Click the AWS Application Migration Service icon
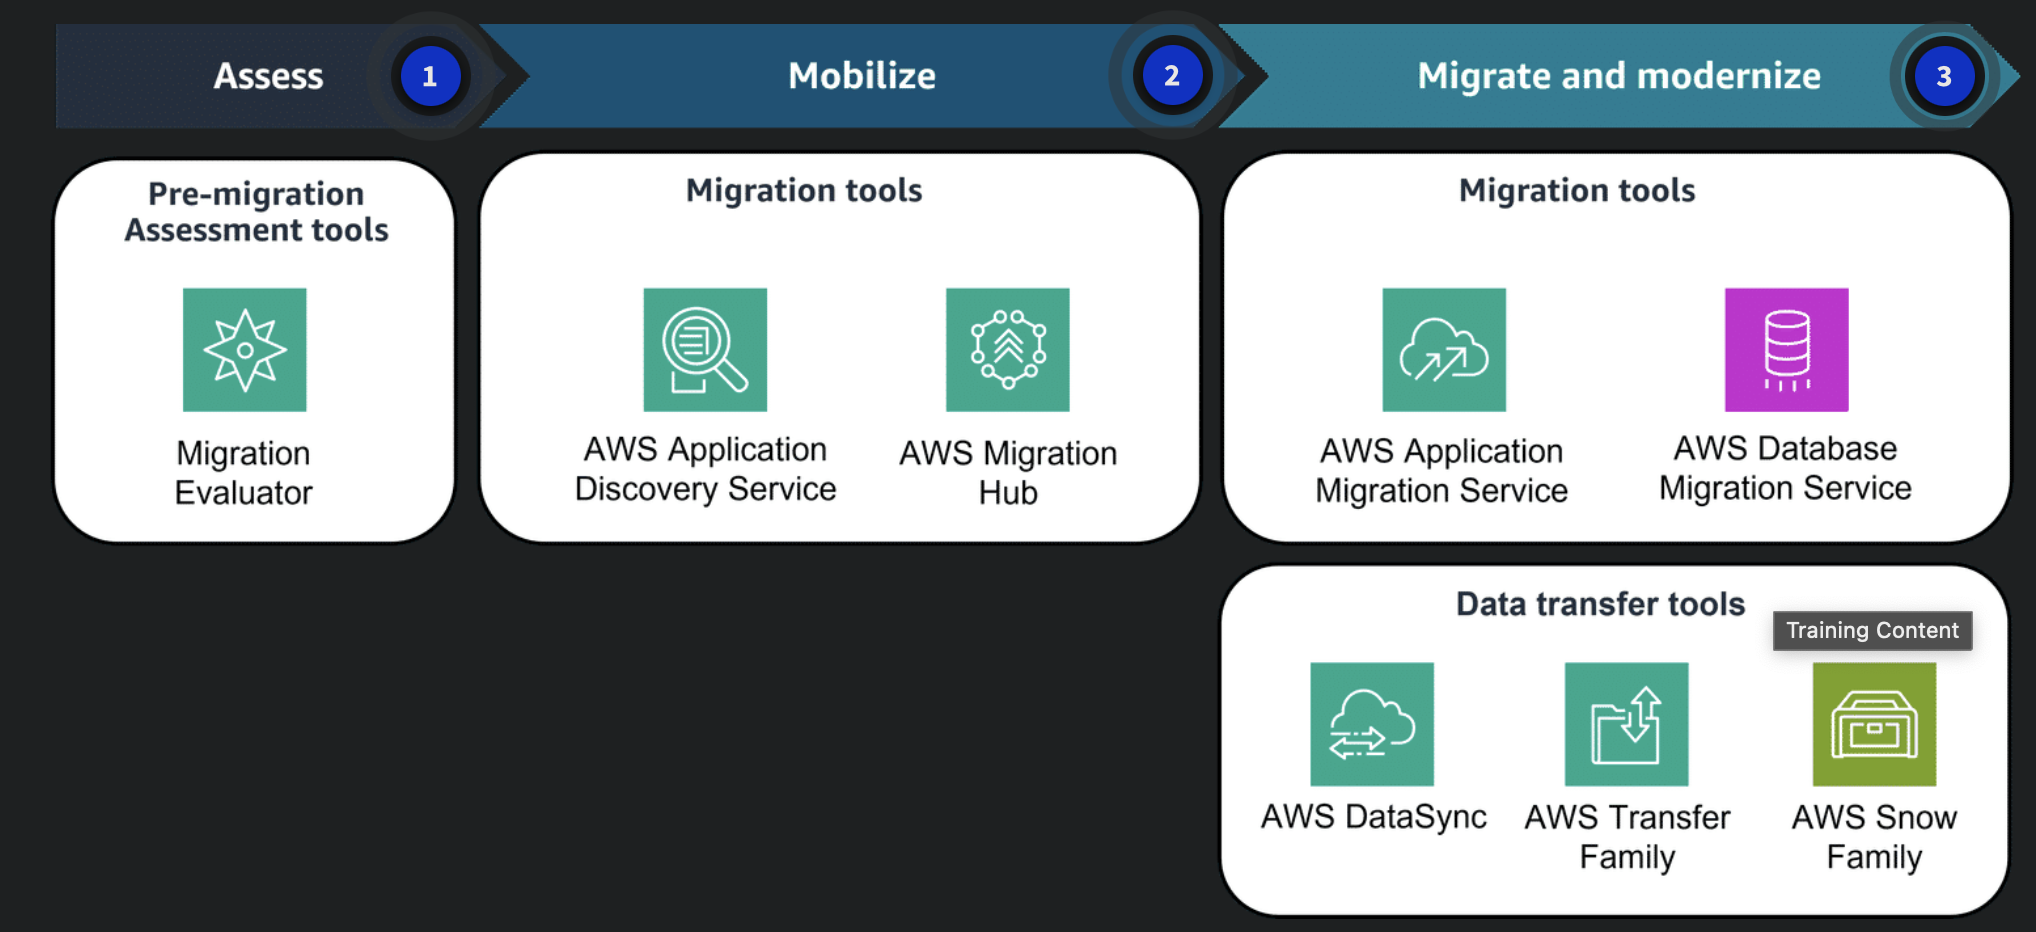 pyautogui.click(x=1444, y=350)
